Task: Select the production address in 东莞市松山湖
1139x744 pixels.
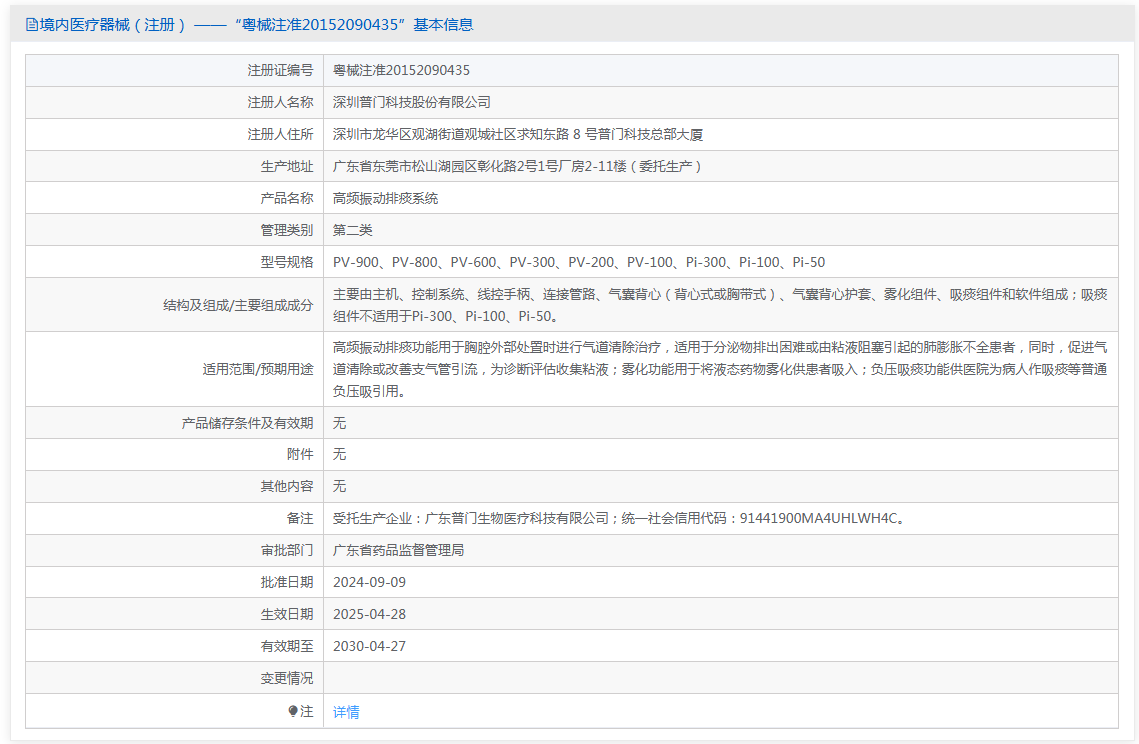Action: pos(517,166)
